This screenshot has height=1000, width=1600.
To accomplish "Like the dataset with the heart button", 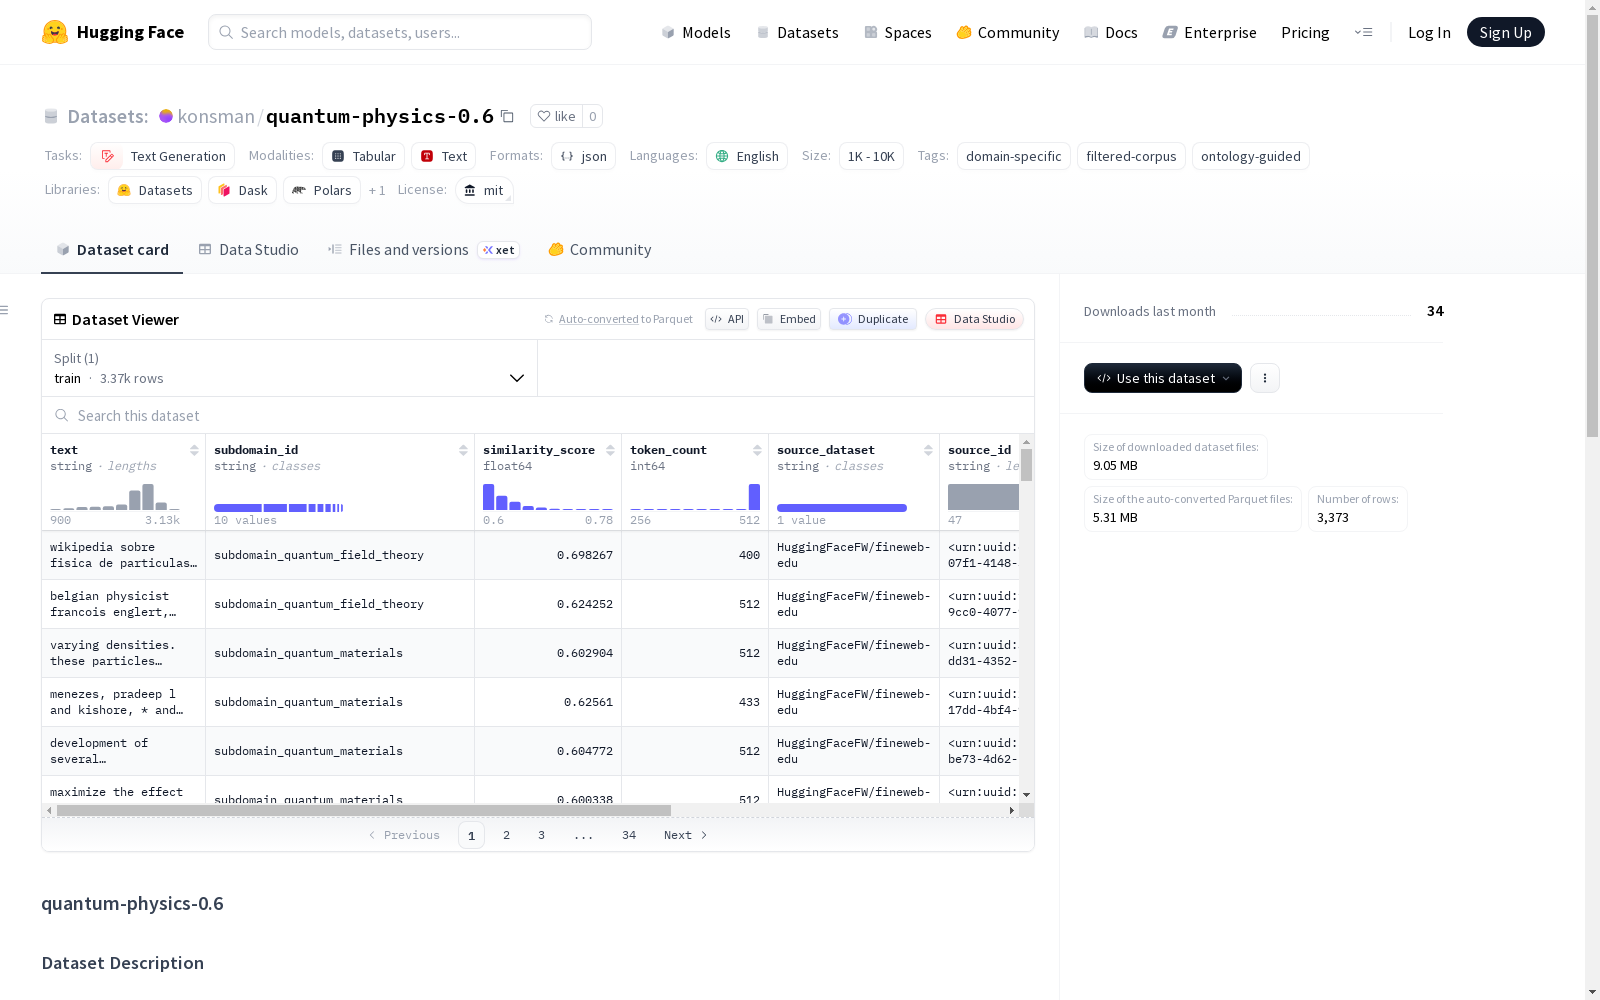I will tap(556, 116).
